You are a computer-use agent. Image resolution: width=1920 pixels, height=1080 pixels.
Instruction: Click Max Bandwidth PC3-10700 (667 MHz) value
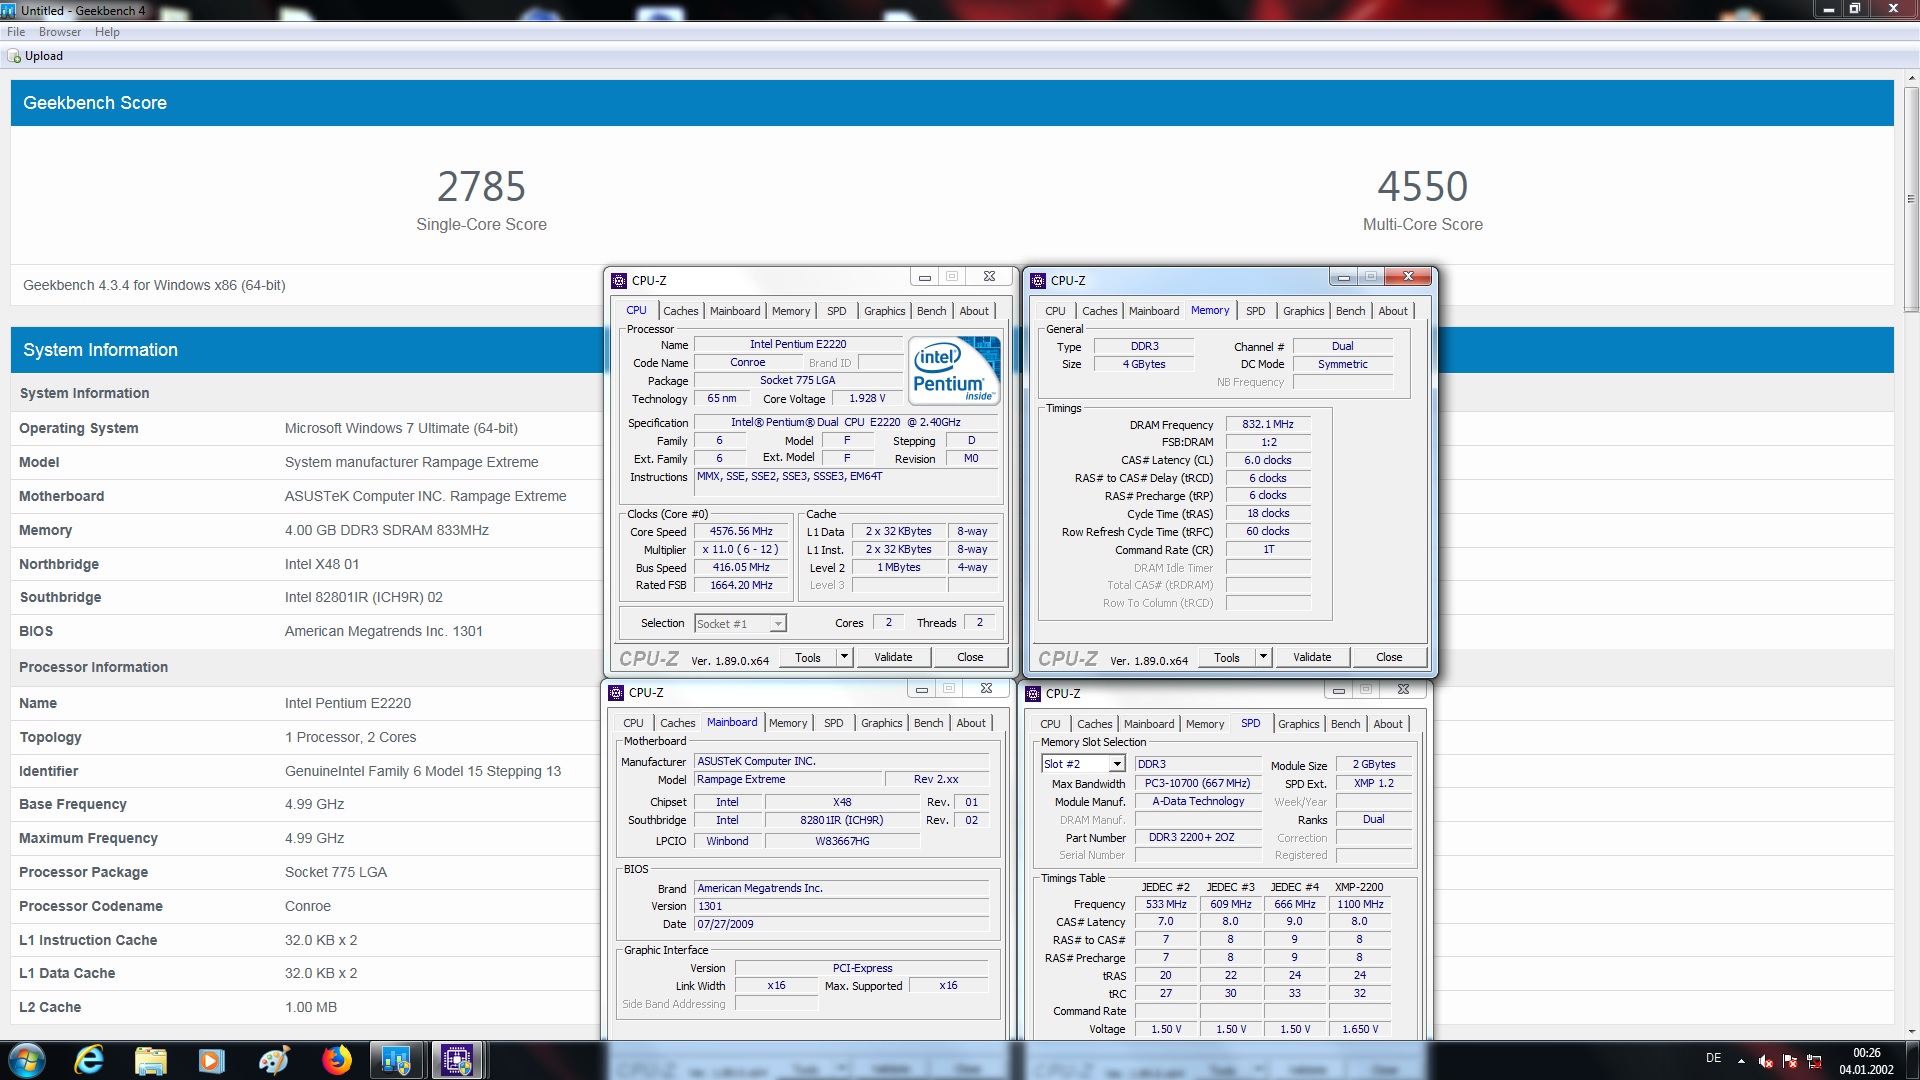pos(1198,784)
